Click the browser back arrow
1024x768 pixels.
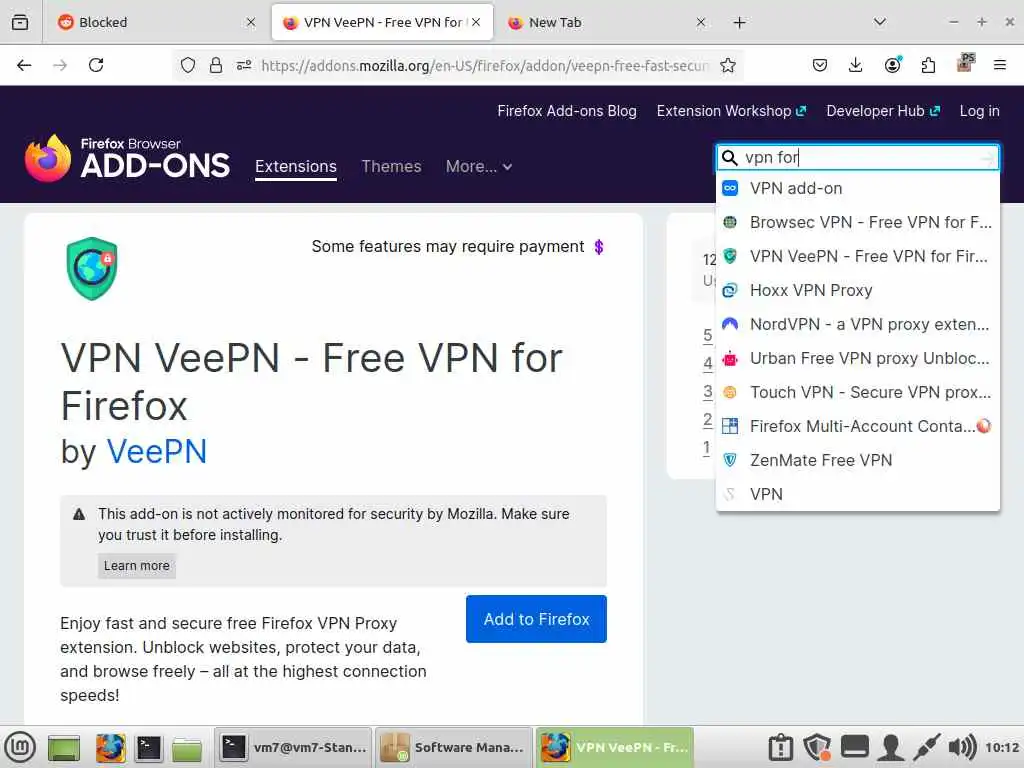click(x=24, y=65)
